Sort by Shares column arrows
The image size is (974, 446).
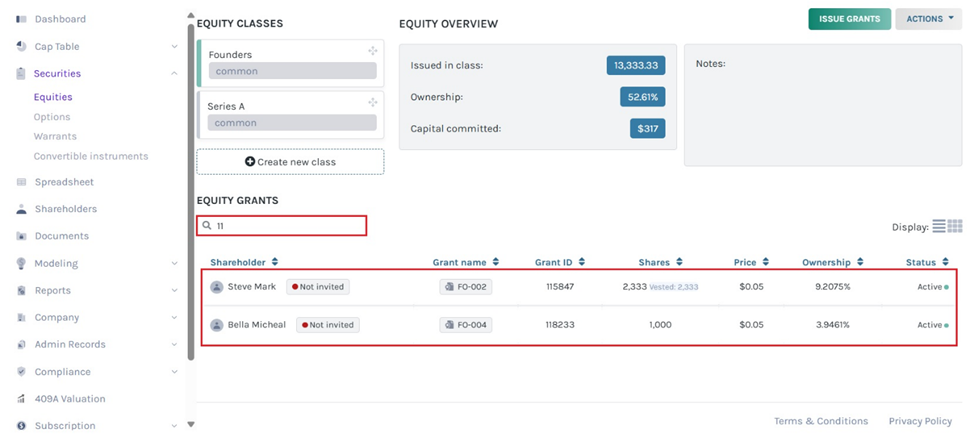click(x=679, y=262)
